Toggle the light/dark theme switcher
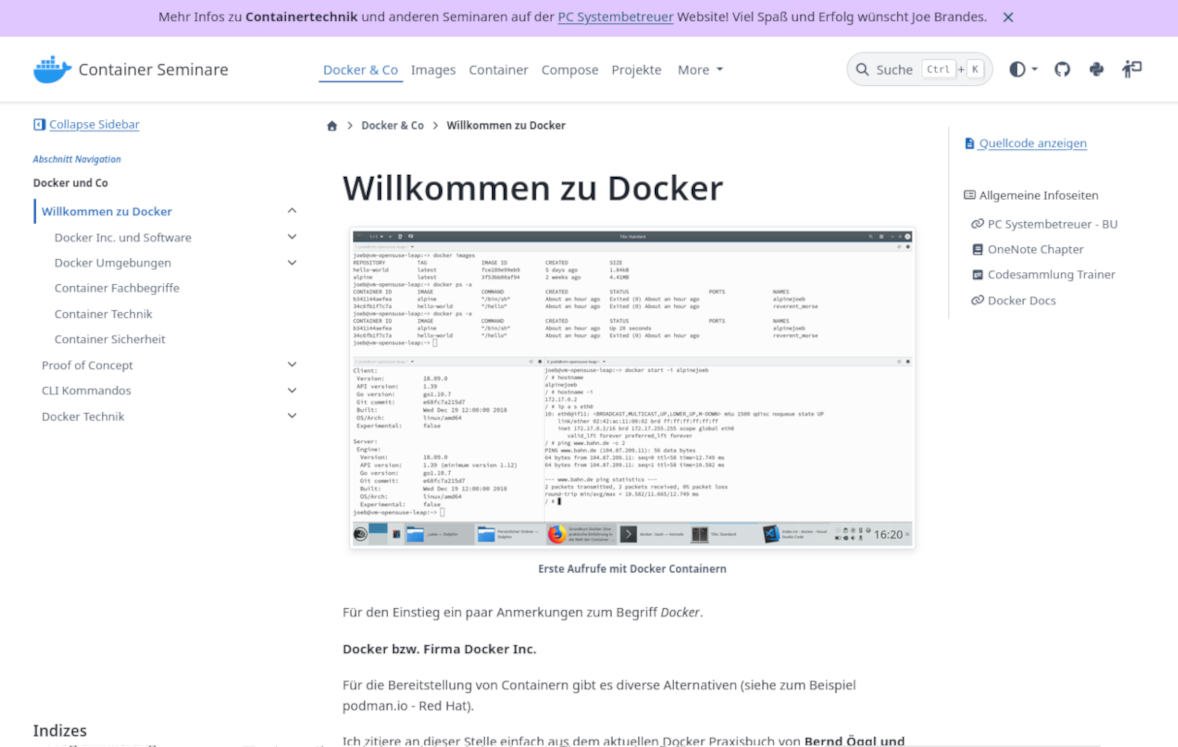Viewport: 1178px width, 747px height. 1022,69
